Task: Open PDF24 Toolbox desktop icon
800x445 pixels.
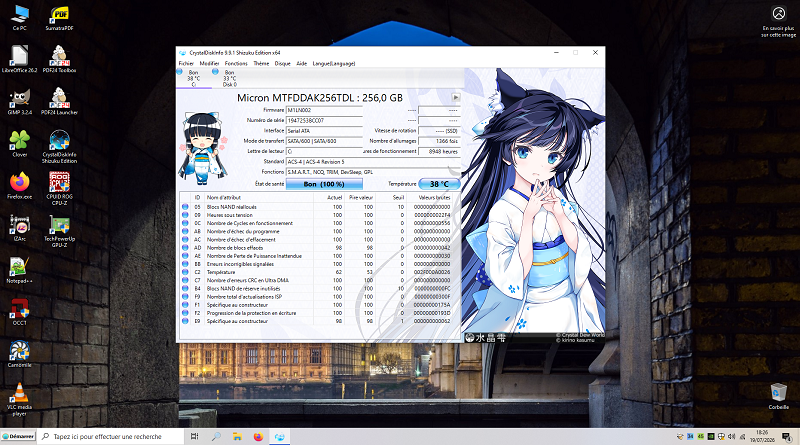Action: (x=60, y=59)
